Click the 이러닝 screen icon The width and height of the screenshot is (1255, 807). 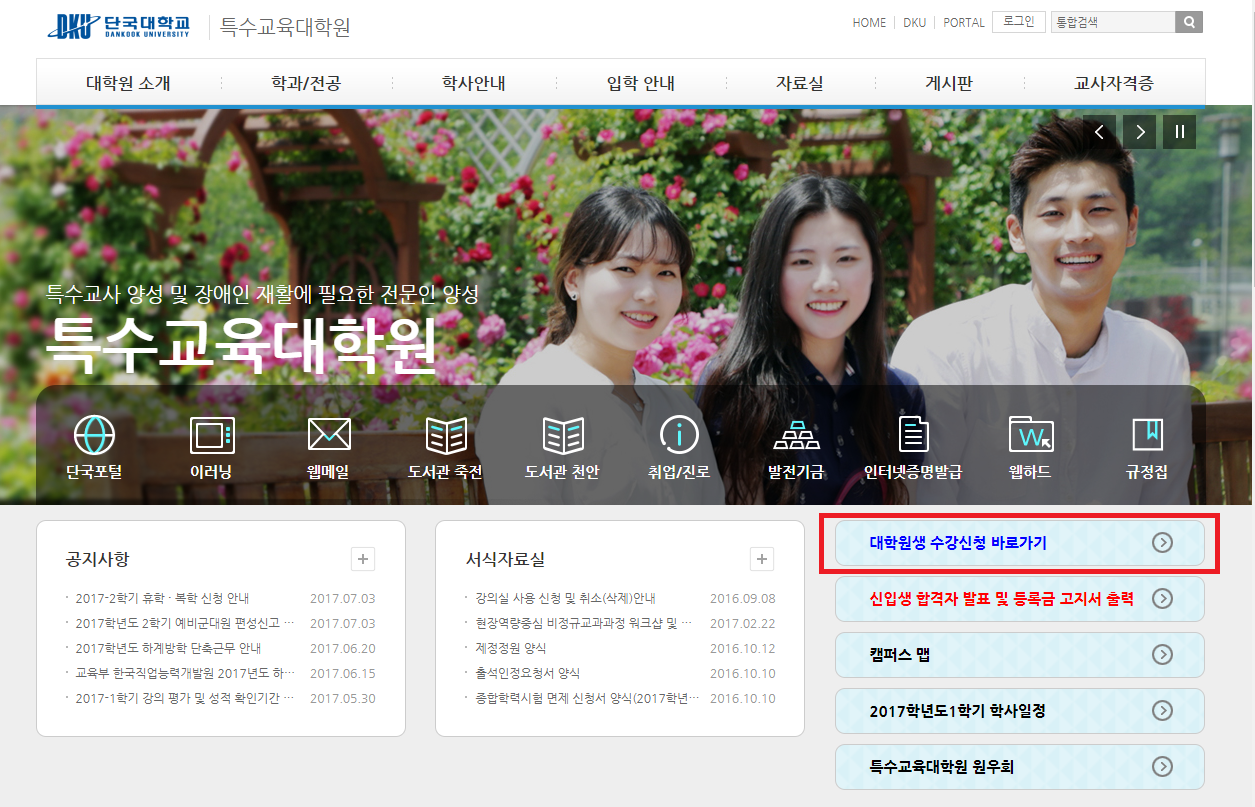click(x=211, y=436)
